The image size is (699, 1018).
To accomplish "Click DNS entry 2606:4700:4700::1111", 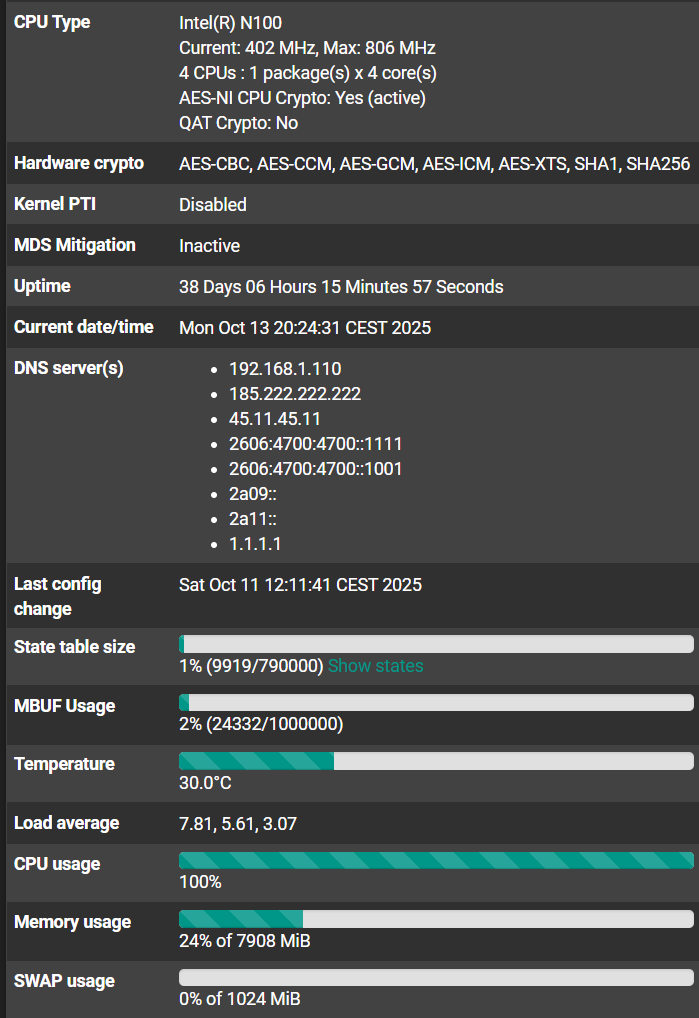I will (x=316, y=444).
